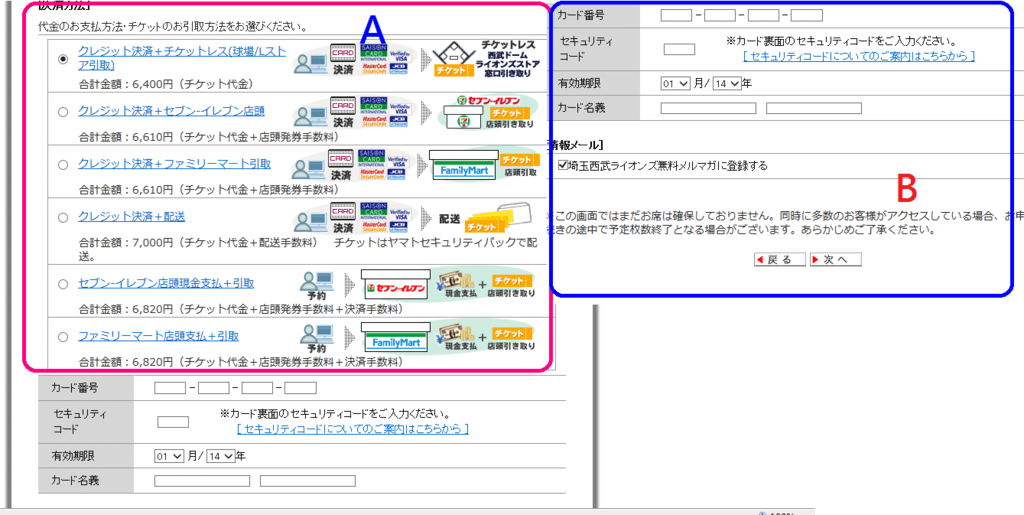The height and width of the screenshot is (515, 1024).
Task: Click person-with-computer icon in クレジット決済+セブン-イレブン店頭 row
Action: 310,116
